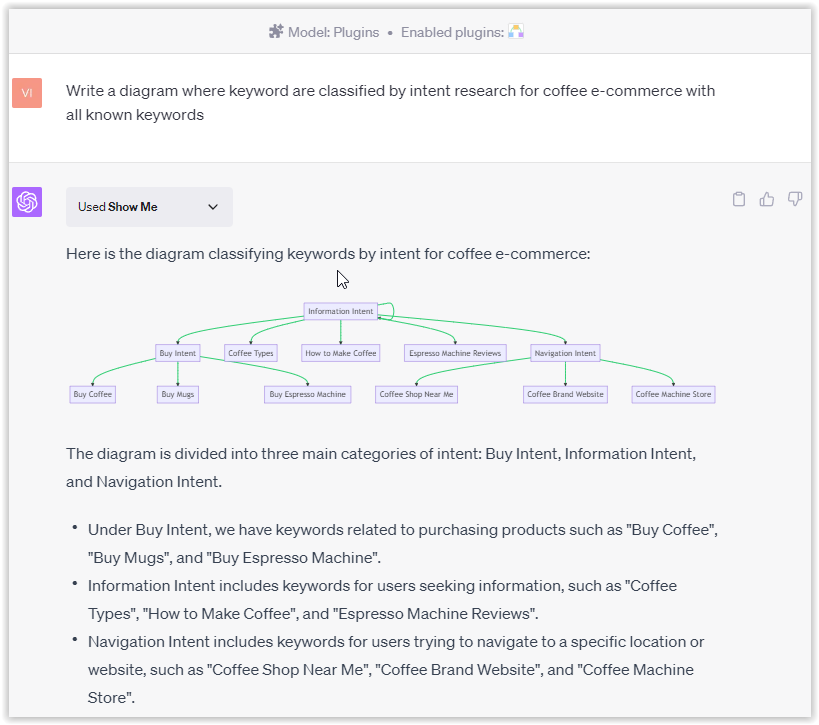Click the 'Buy Mugs' keyword box
819x725 pixels.
tap(177, 394)
